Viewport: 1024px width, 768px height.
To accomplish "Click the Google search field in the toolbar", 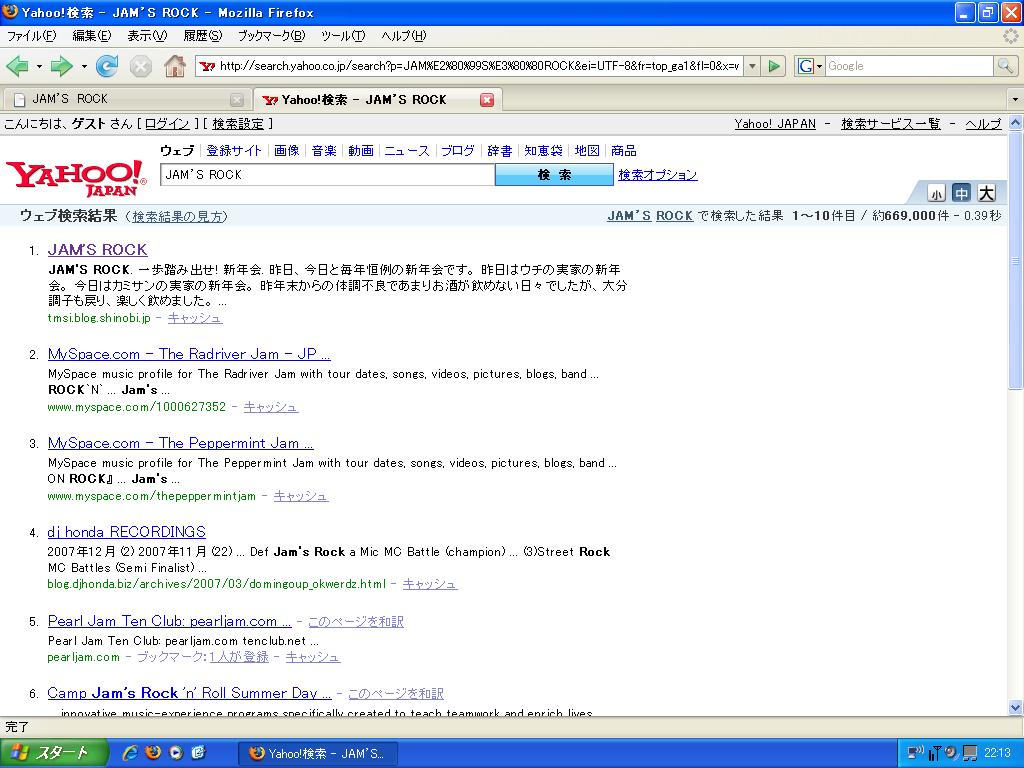I will (x=910, y=66).
